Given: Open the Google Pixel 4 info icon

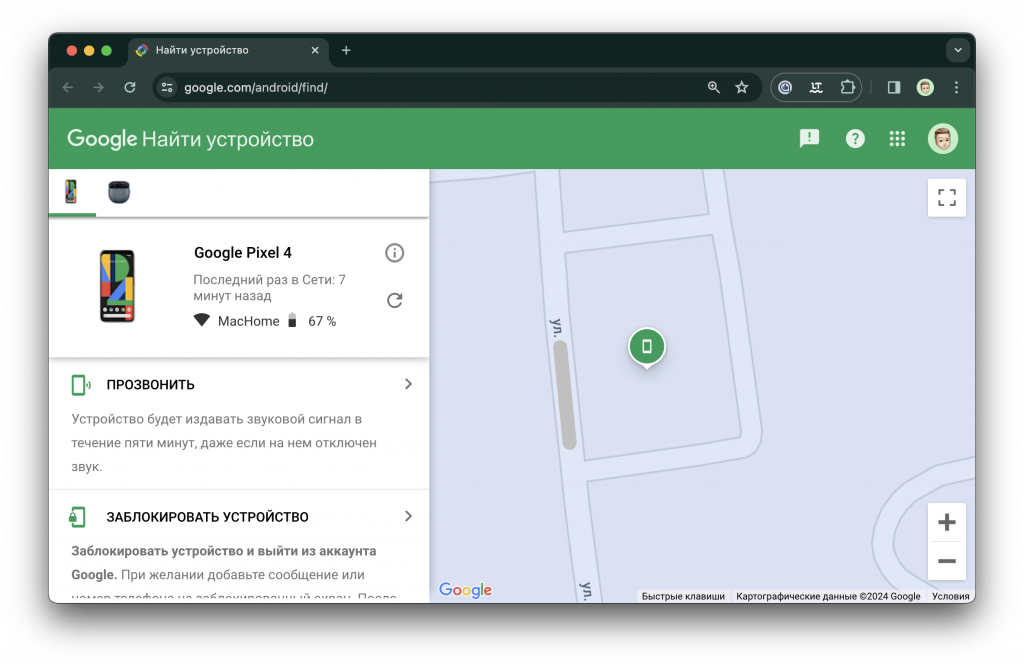Looking at the screenshot, I should click(x=394, y=253).
